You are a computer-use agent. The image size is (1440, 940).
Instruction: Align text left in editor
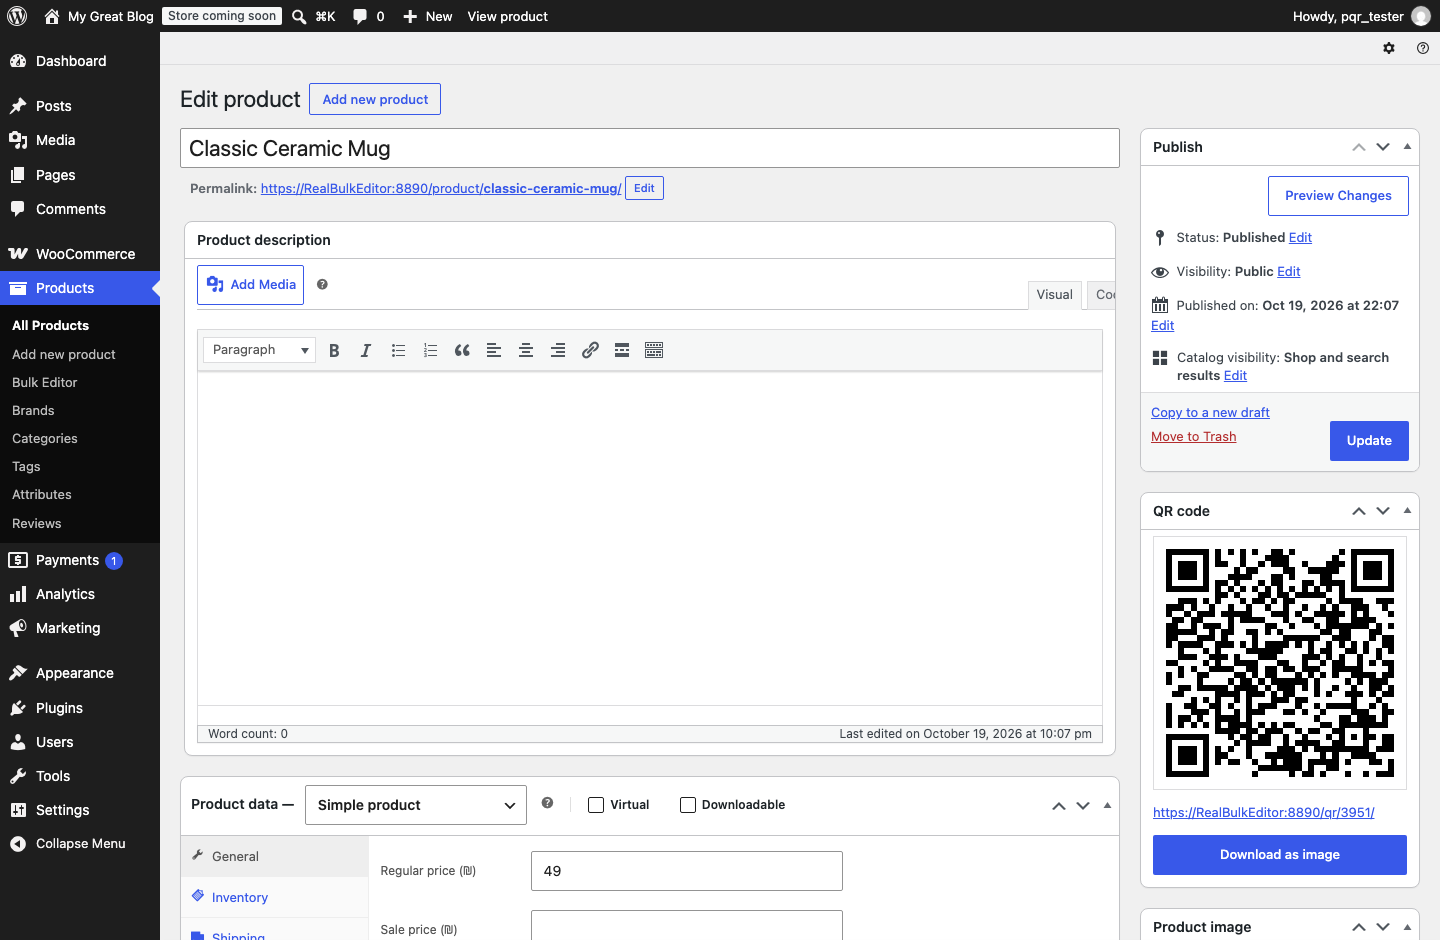click(494, 350)
